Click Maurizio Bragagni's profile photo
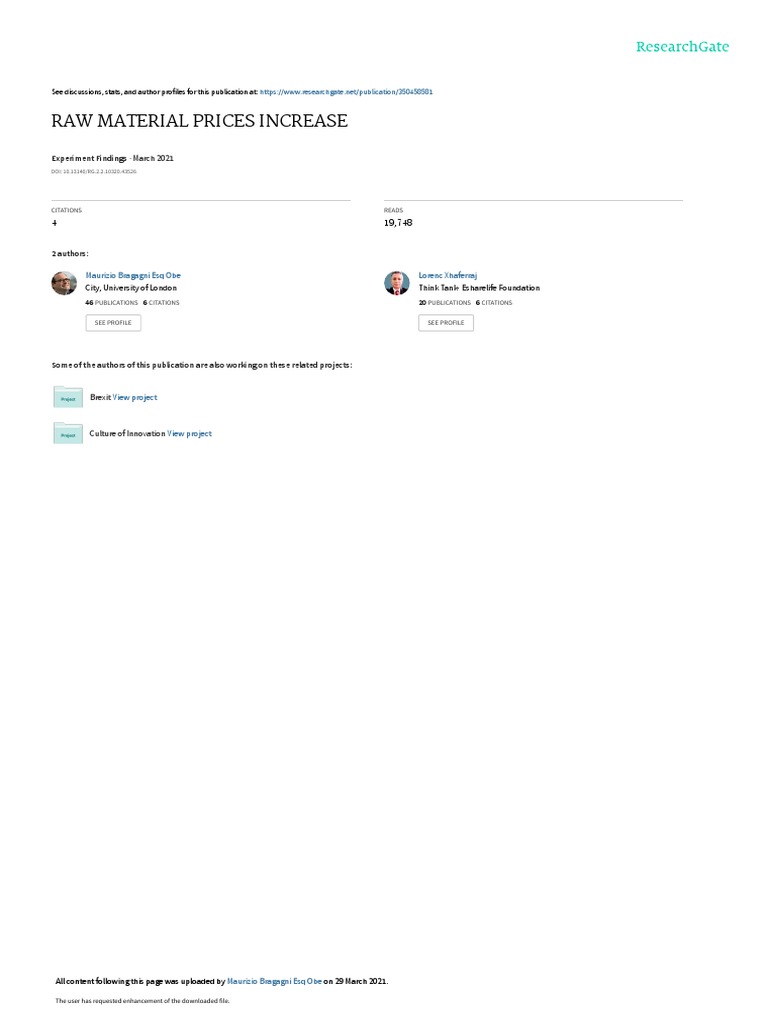 (x=64, y=283)
